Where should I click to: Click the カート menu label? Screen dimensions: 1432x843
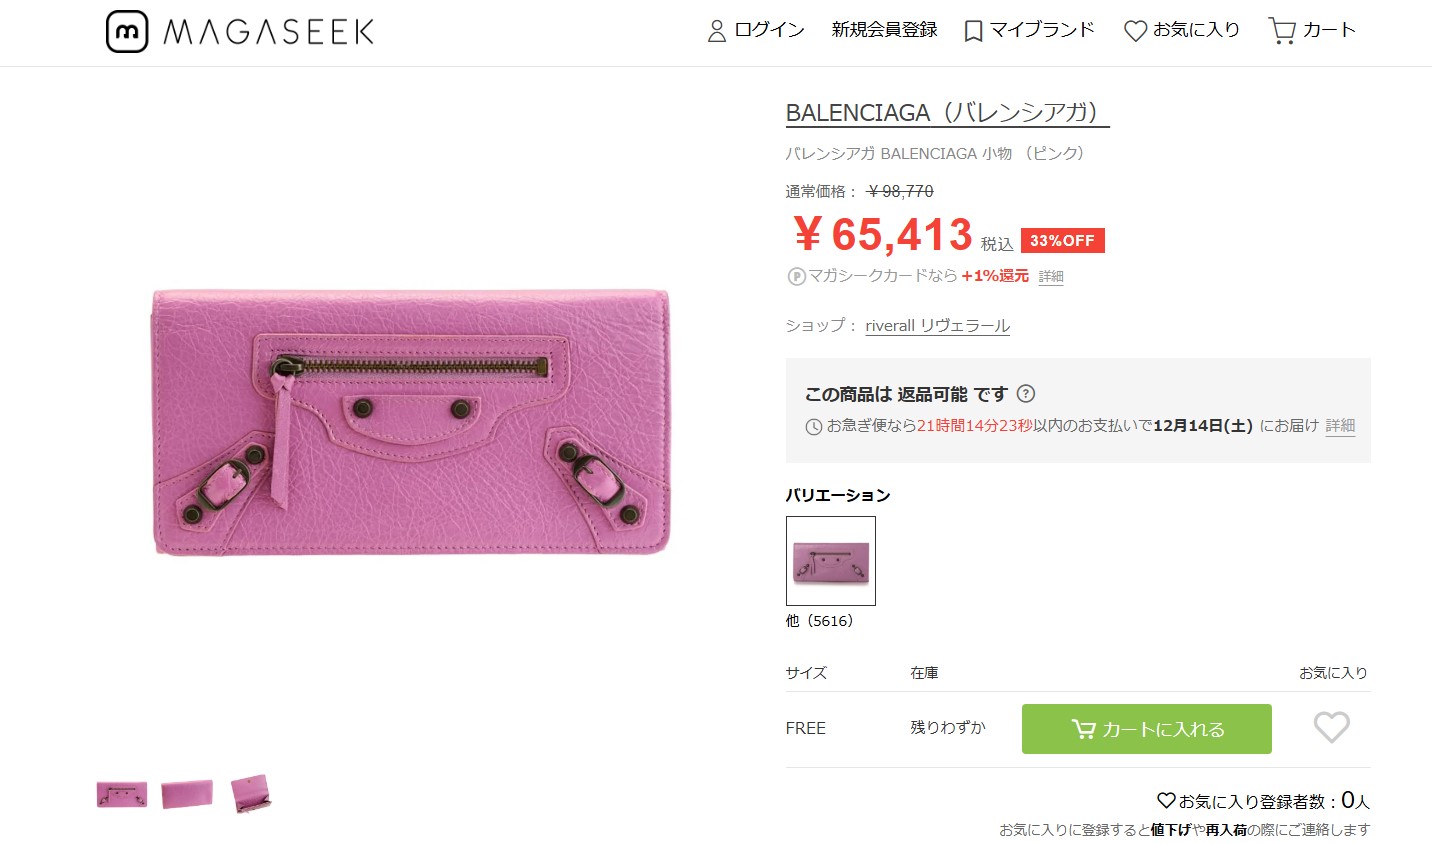(x=1329, y=30)
